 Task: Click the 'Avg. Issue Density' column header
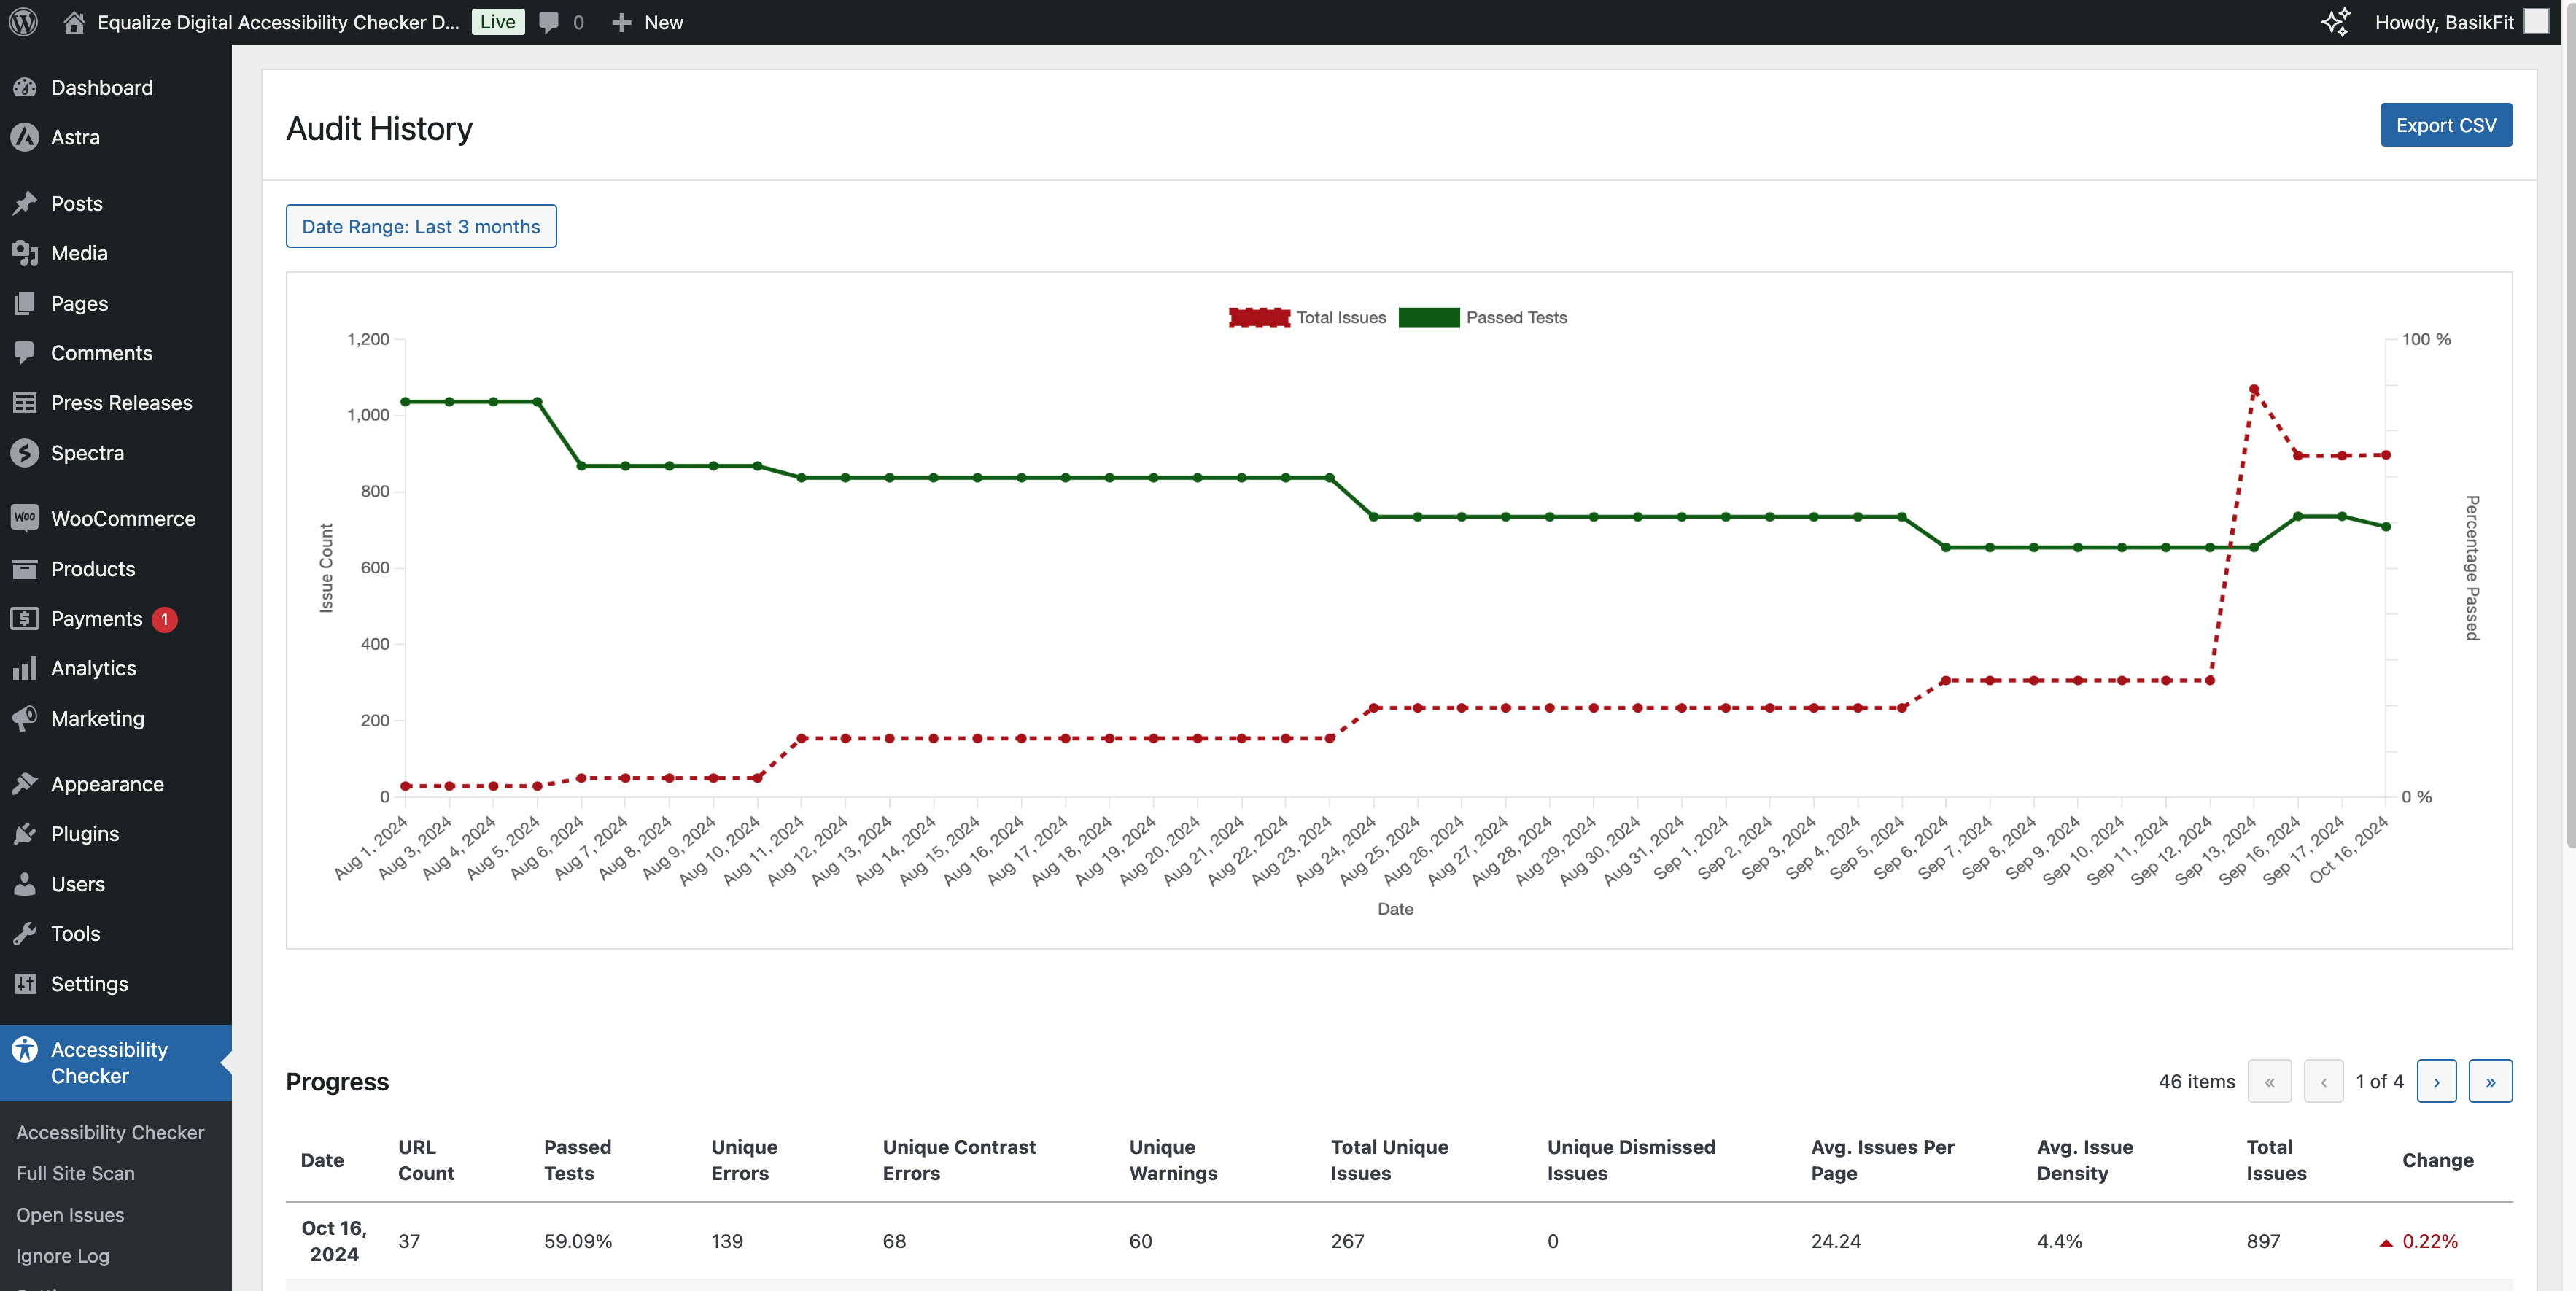(2085, 1160)
